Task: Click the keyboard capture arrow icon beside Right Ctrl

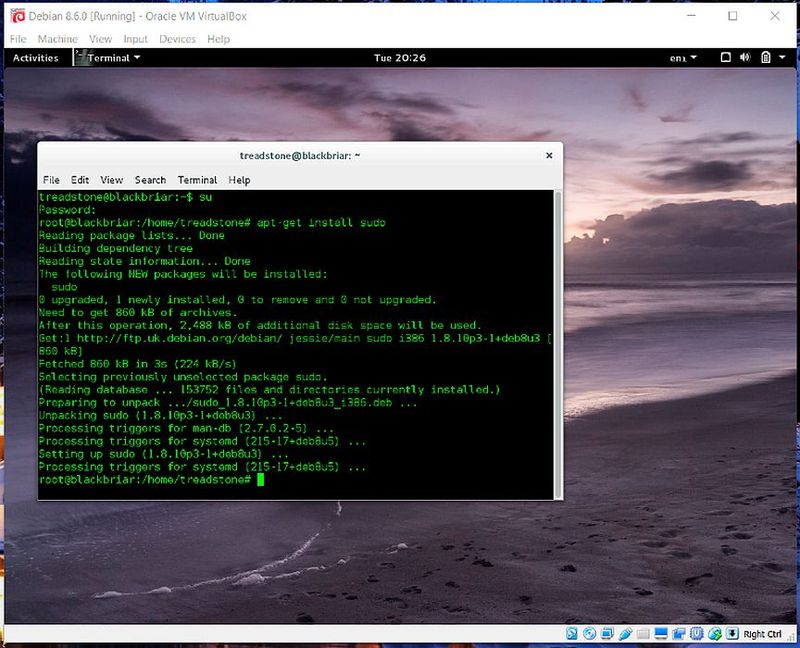Action: tap(732, 634)
